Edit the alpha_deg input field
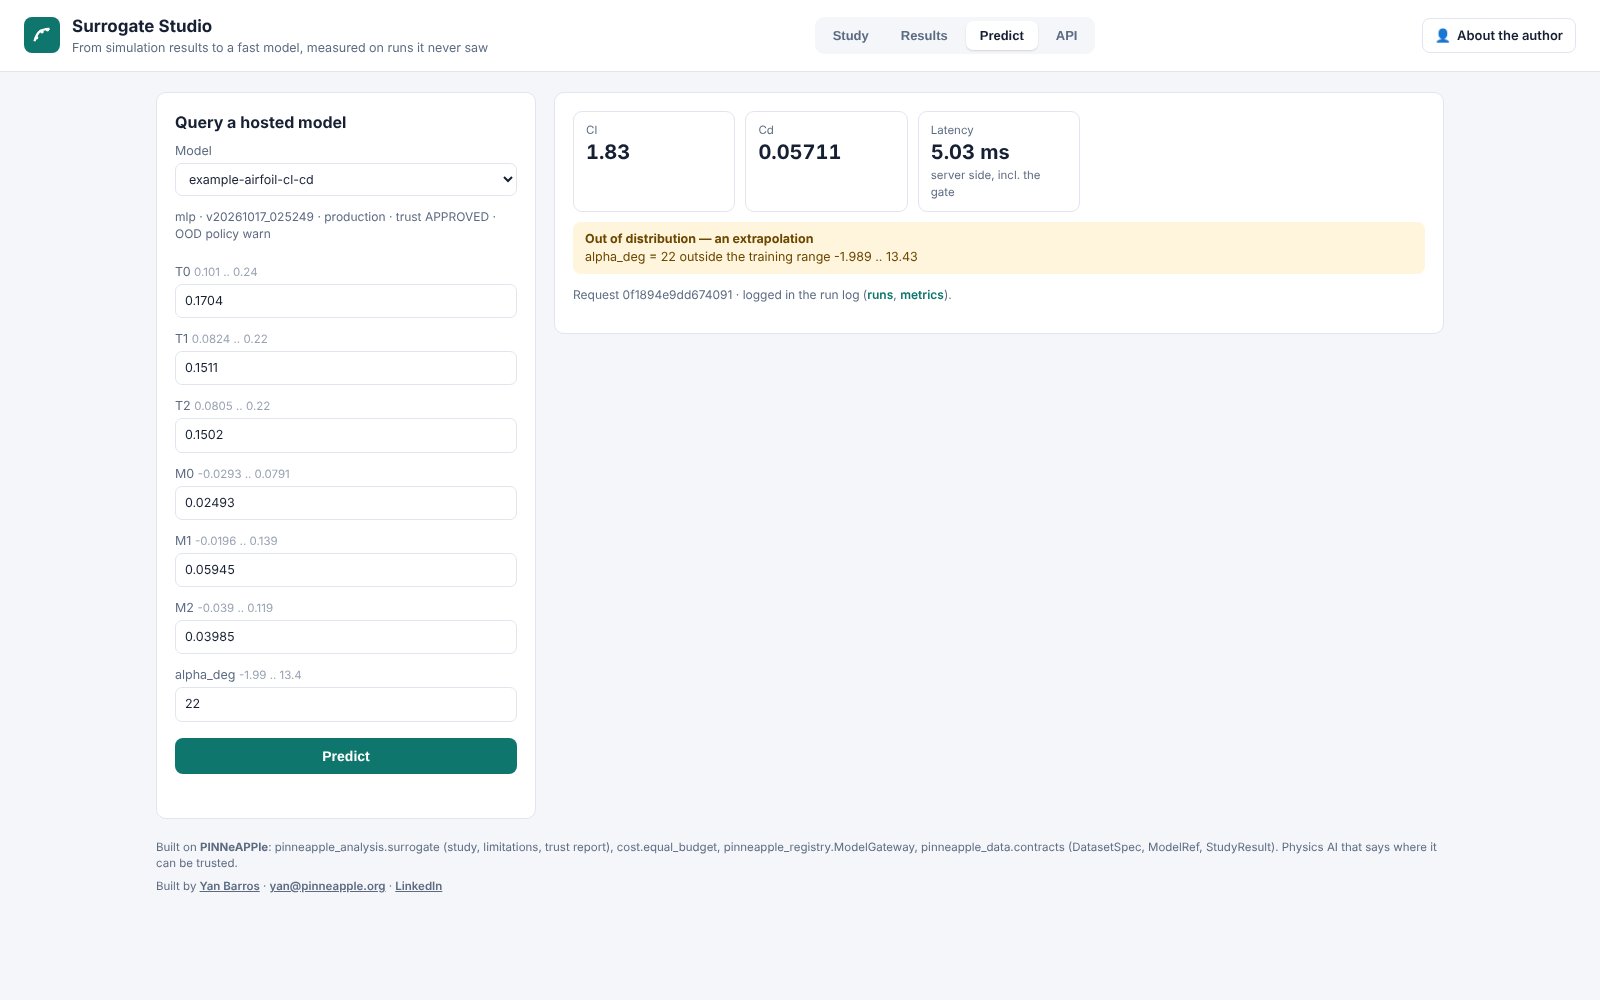Viewport: 1600px width, 1000px height. coord(346,704)
